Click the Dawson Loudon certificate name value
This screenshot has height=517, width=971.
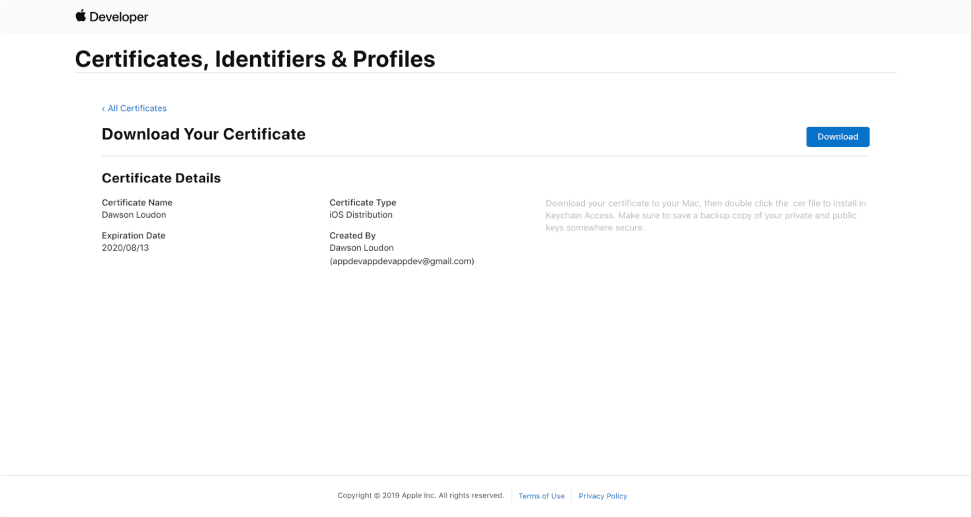[134, 215]
